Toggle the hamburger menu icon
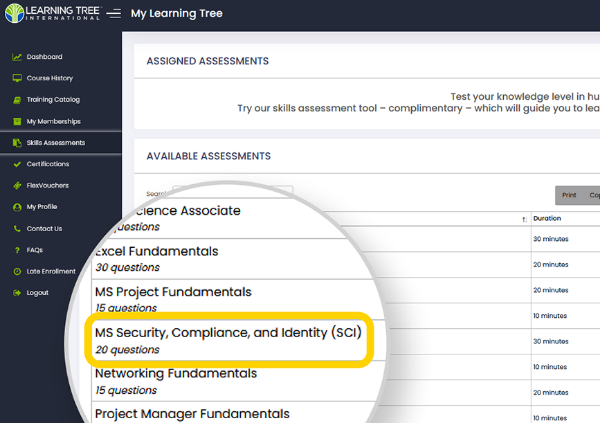 [x=114, y=13]
